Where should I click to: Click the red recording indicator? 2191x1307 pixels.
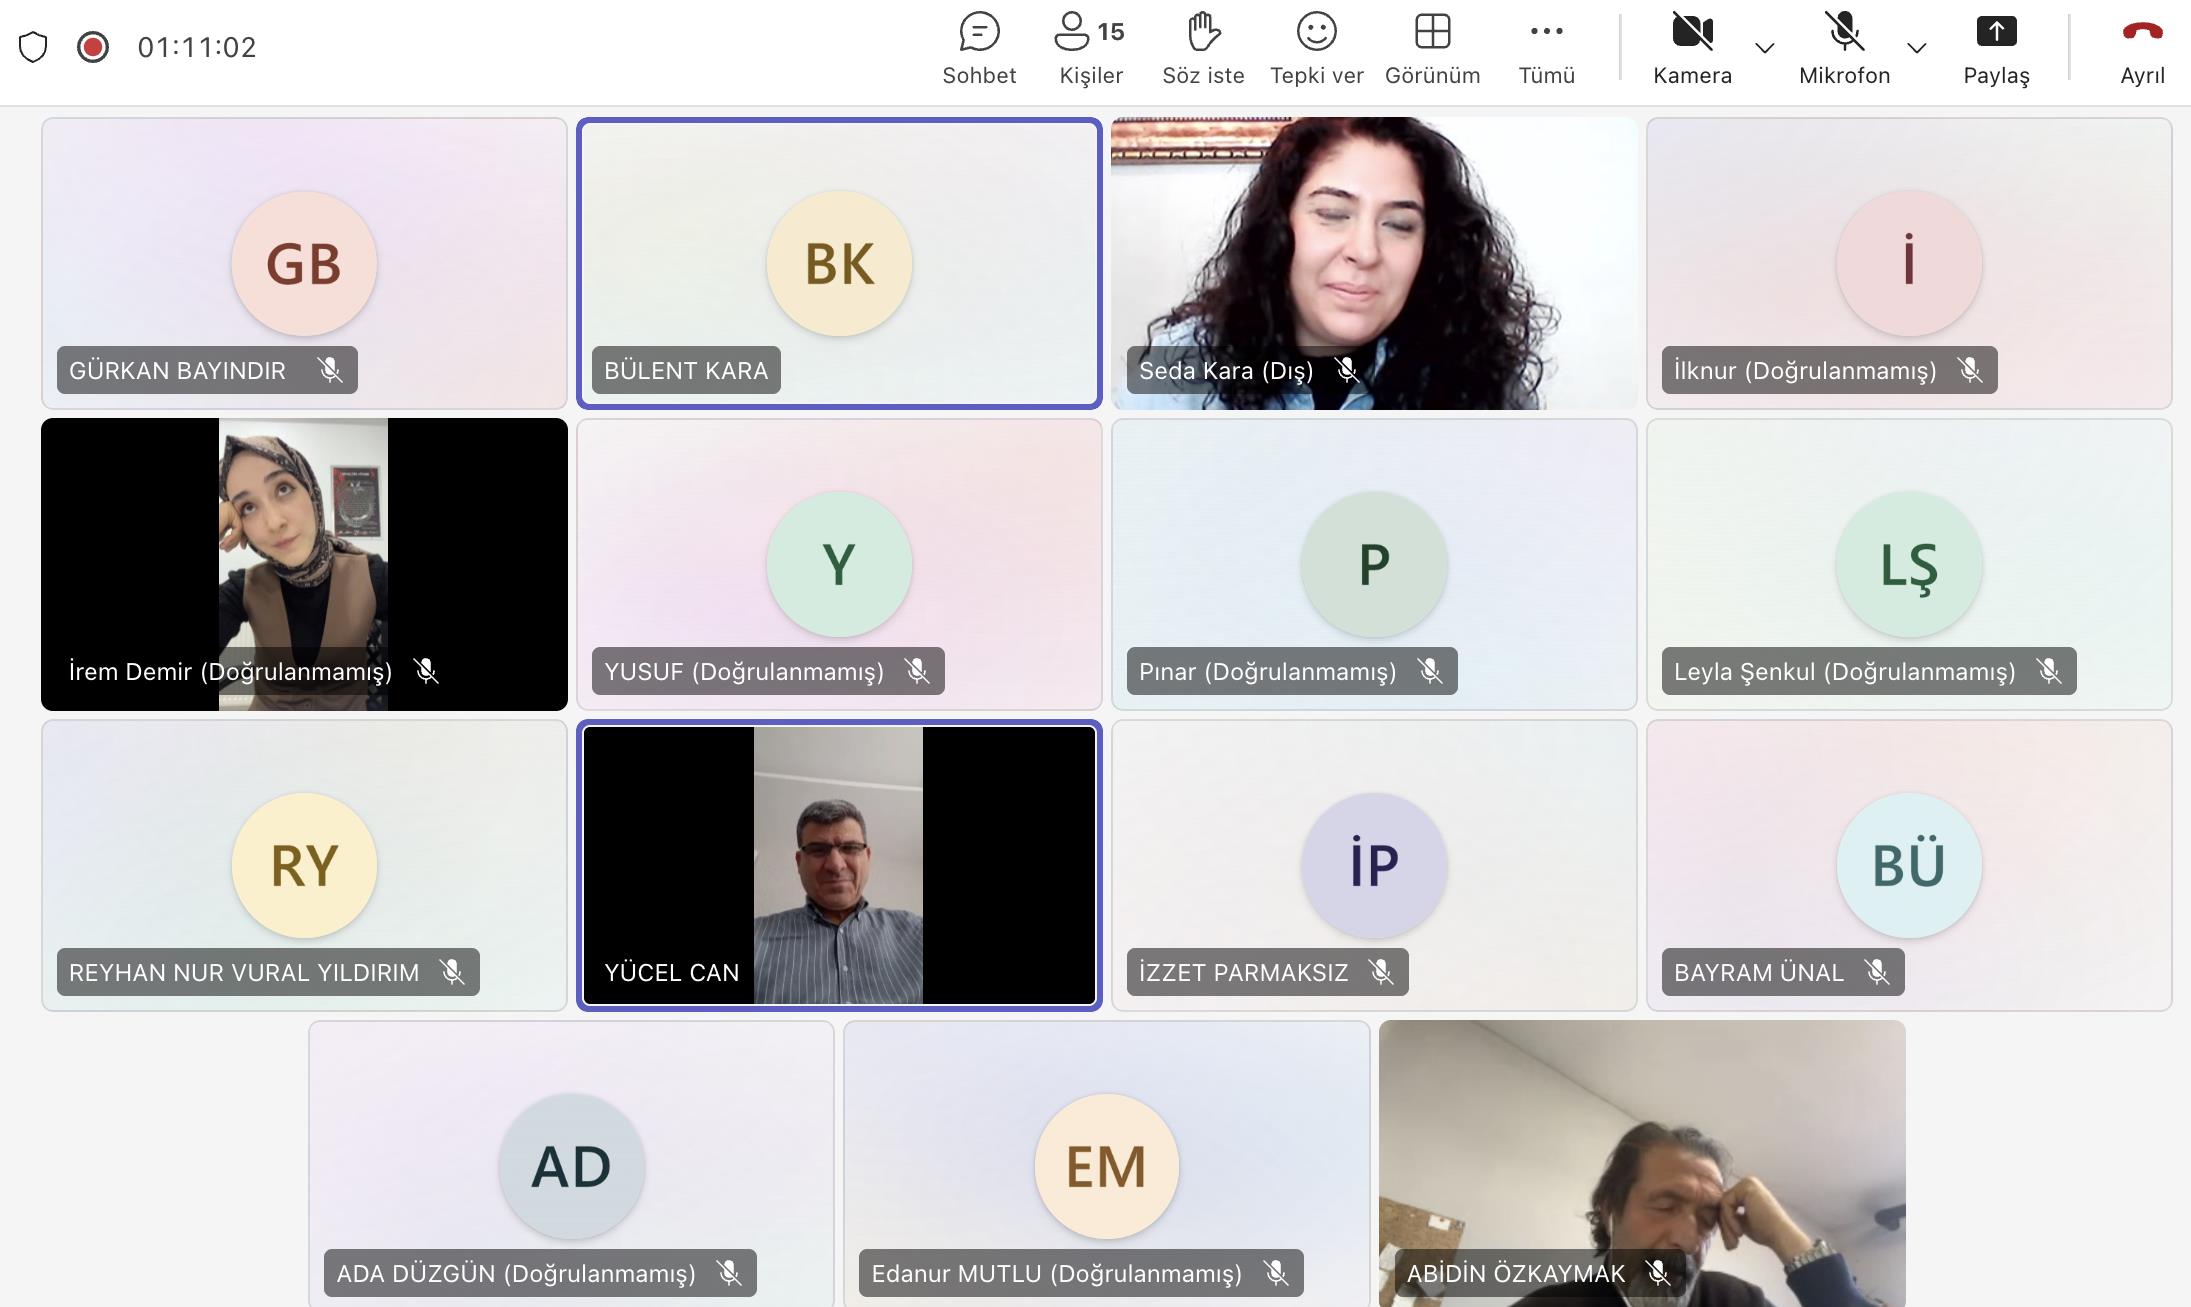point(93,47)
